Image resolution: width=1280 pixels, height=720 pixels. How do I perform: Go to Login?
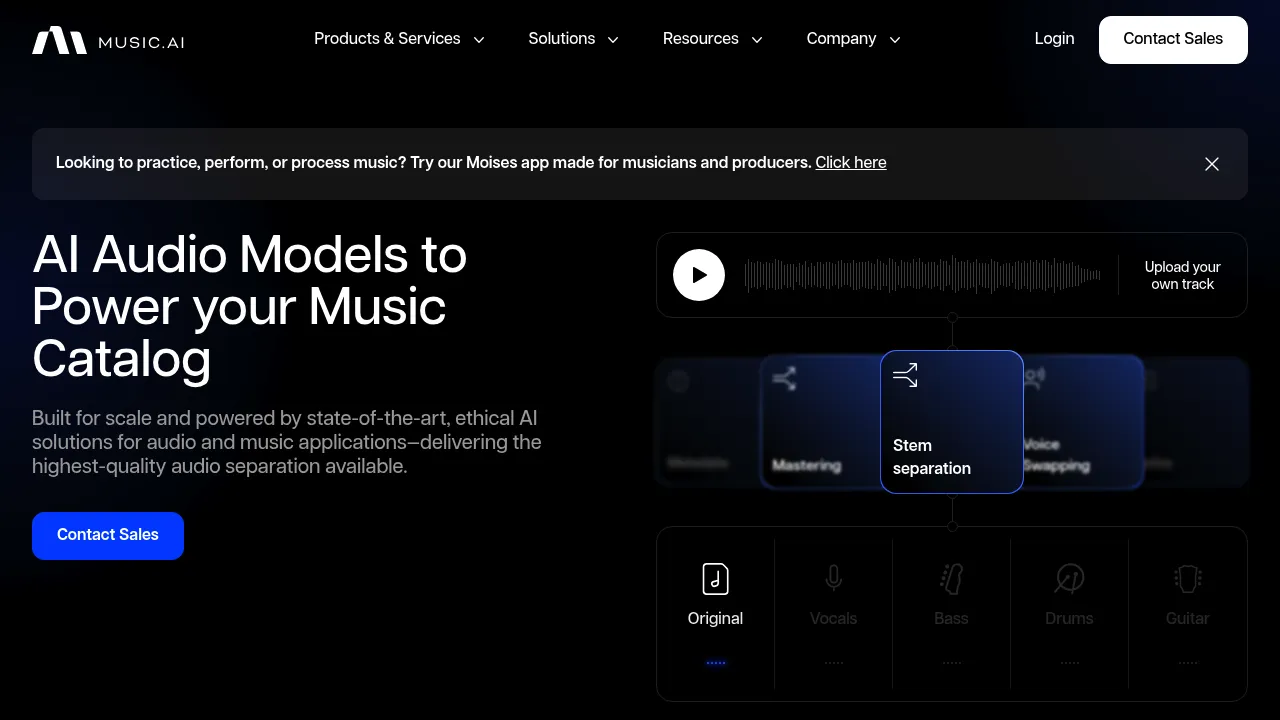[x=1054, y=39]
